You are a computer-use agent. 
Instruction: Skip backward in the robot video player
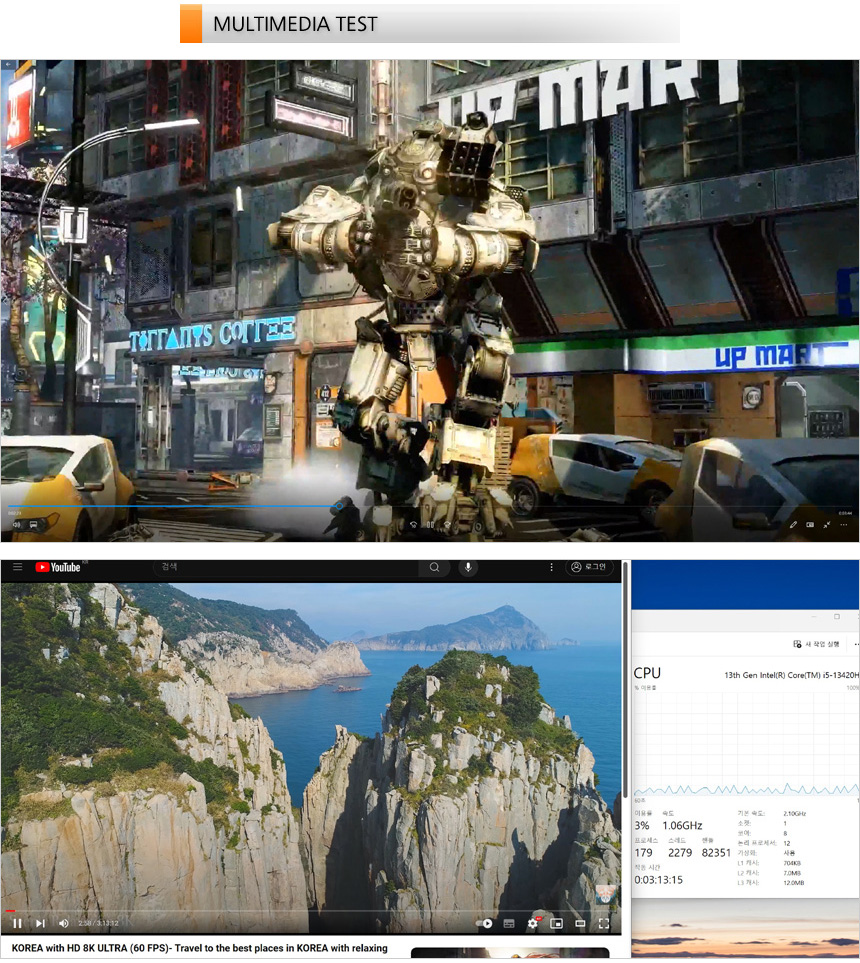(x=413, y=524)
